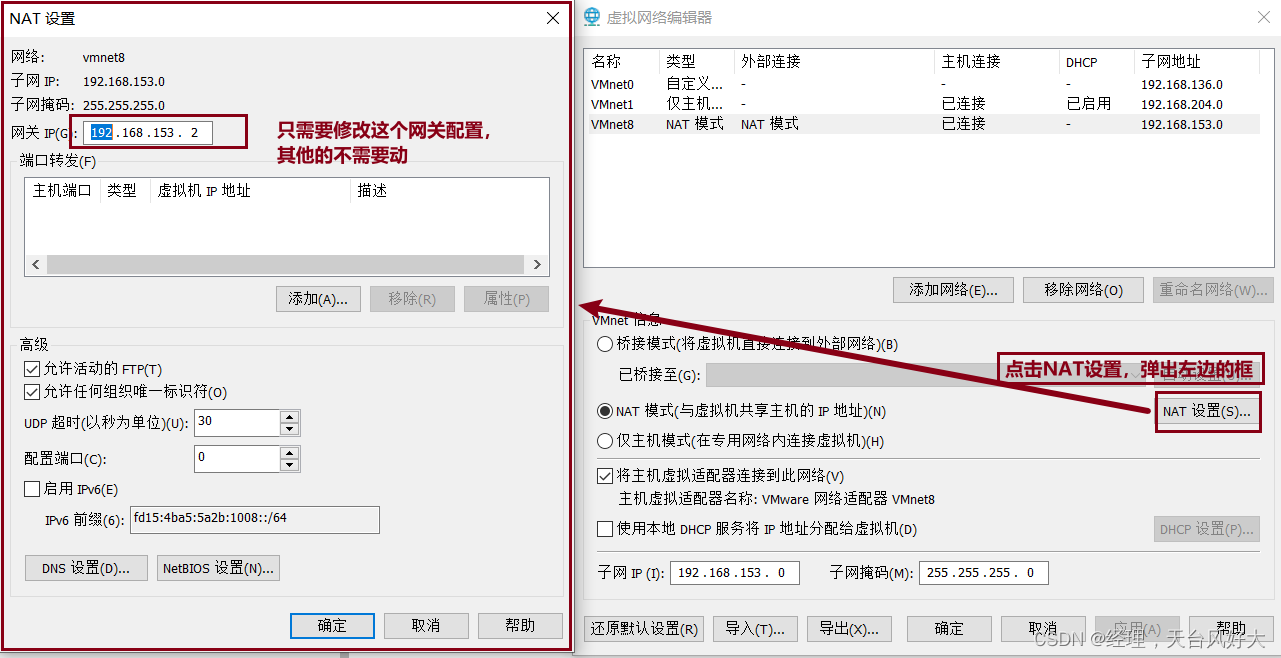
Task: Click the port forwarding horizontal scrollbar track
Action: [285, 265]
